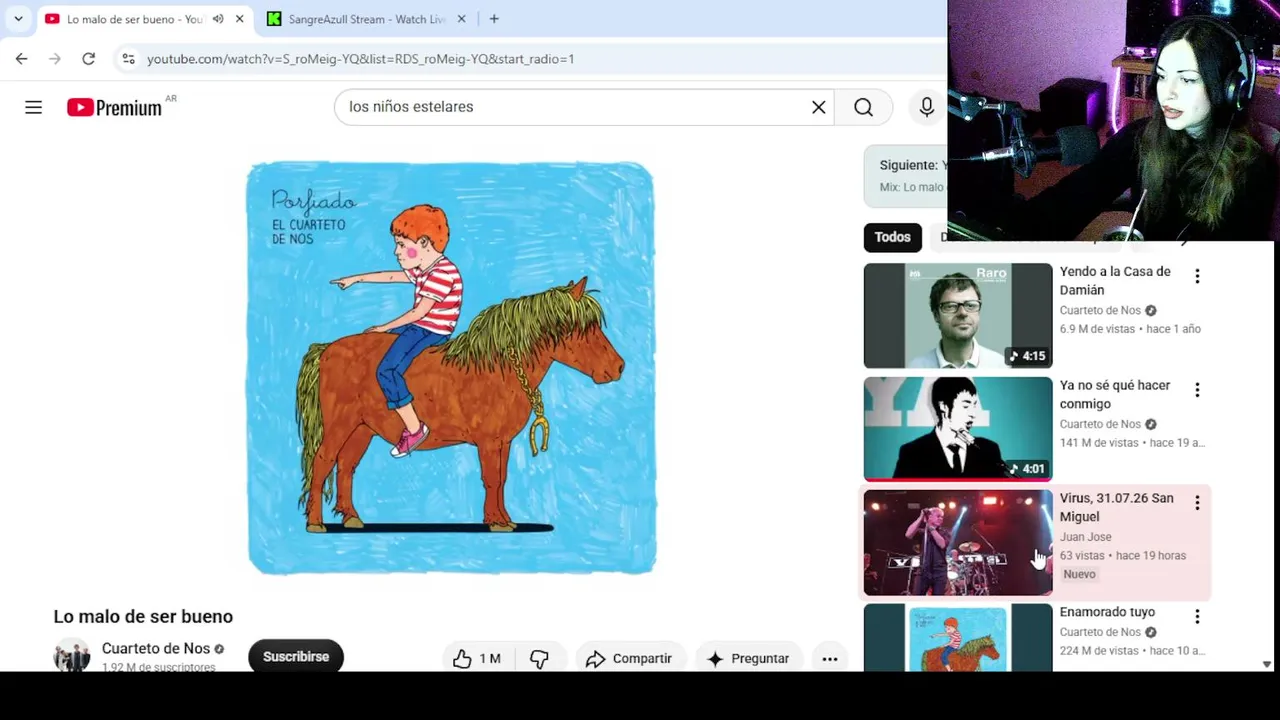Click the Nuevo badge on the Virus video
The height and width of the screenshot is (720, 1280).
(1080, 574)
